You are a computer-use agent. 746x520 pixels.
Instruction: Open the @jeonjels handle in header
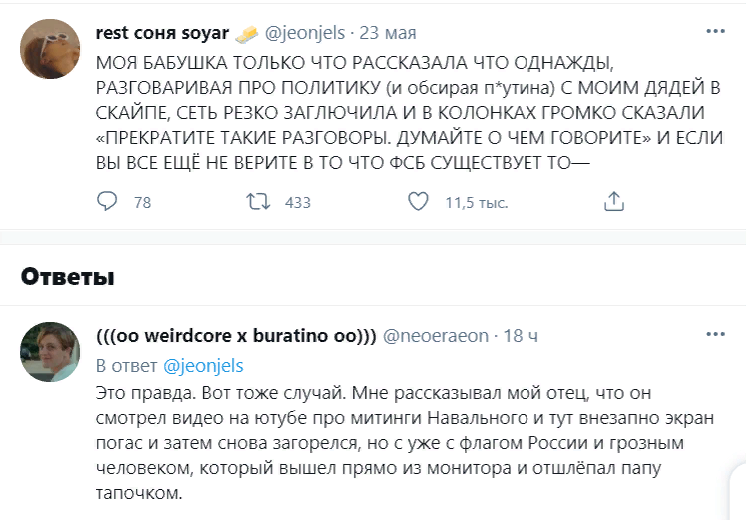click(305, 33)
